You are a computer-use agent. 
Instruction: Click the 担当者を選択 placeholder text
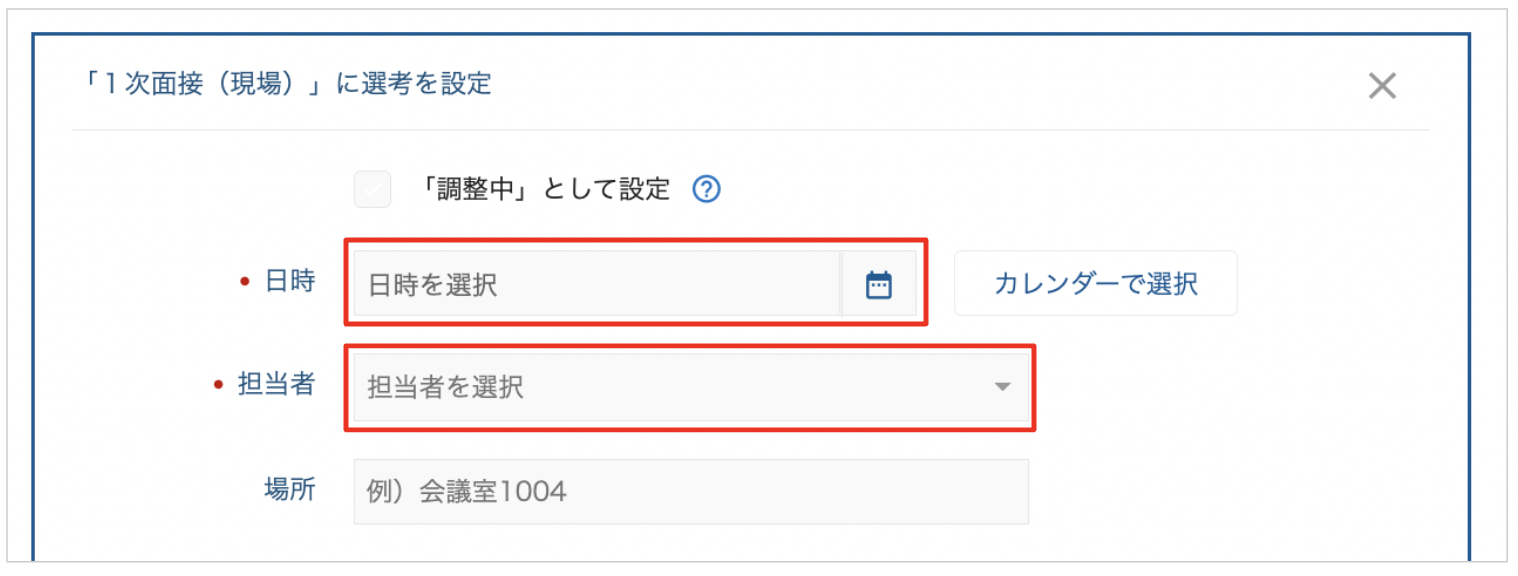(446, 388)
